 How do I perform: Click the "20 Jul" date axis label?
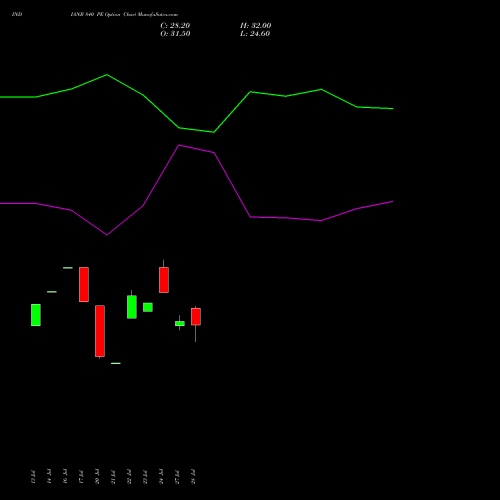pos(97,477)
